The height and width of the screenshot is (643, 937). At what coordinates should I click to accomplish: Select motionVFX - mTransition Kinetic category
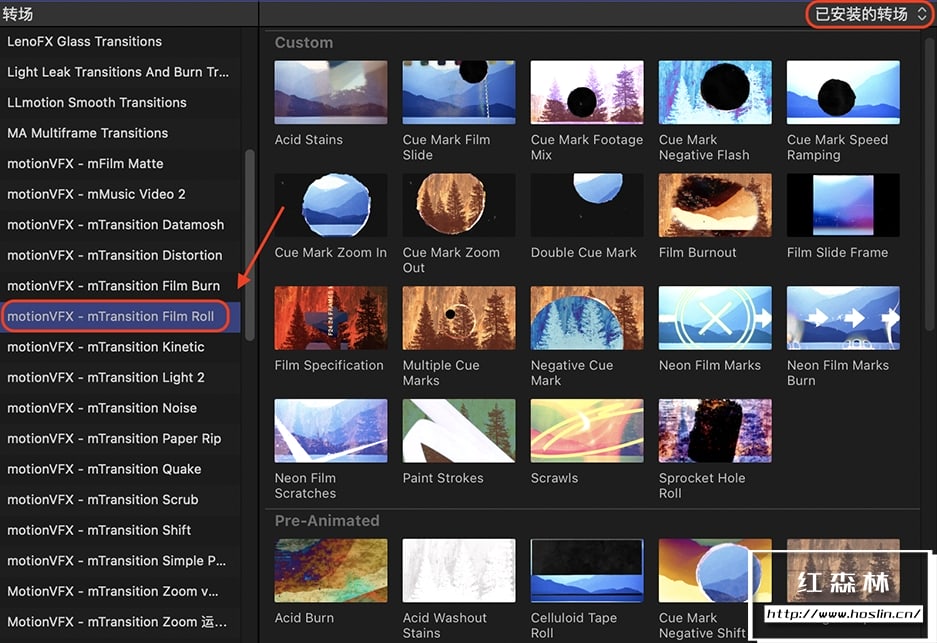coord(120,347)
